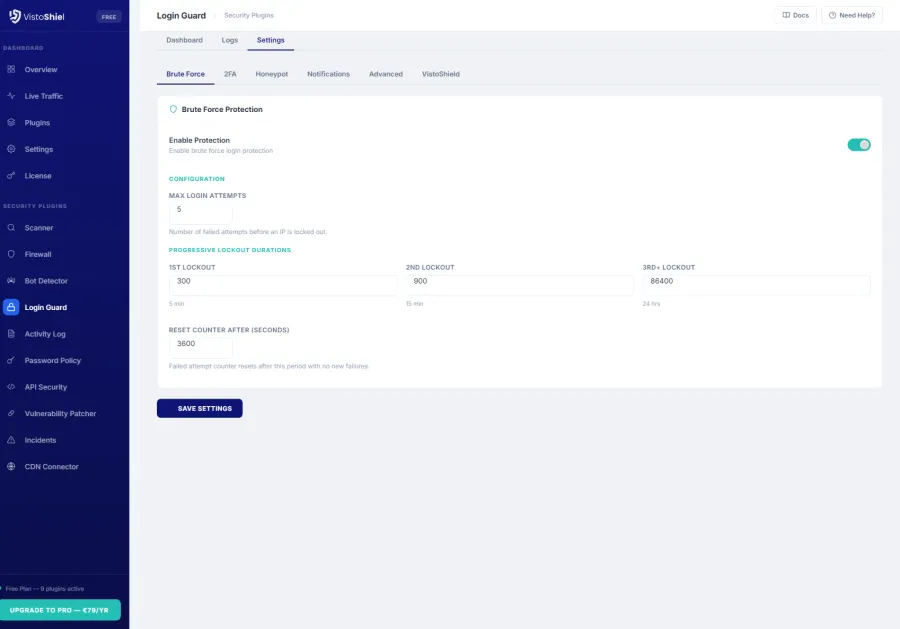
Task: Open Password Policy settings
Action: pyautogui.click(x=52, y=360)
